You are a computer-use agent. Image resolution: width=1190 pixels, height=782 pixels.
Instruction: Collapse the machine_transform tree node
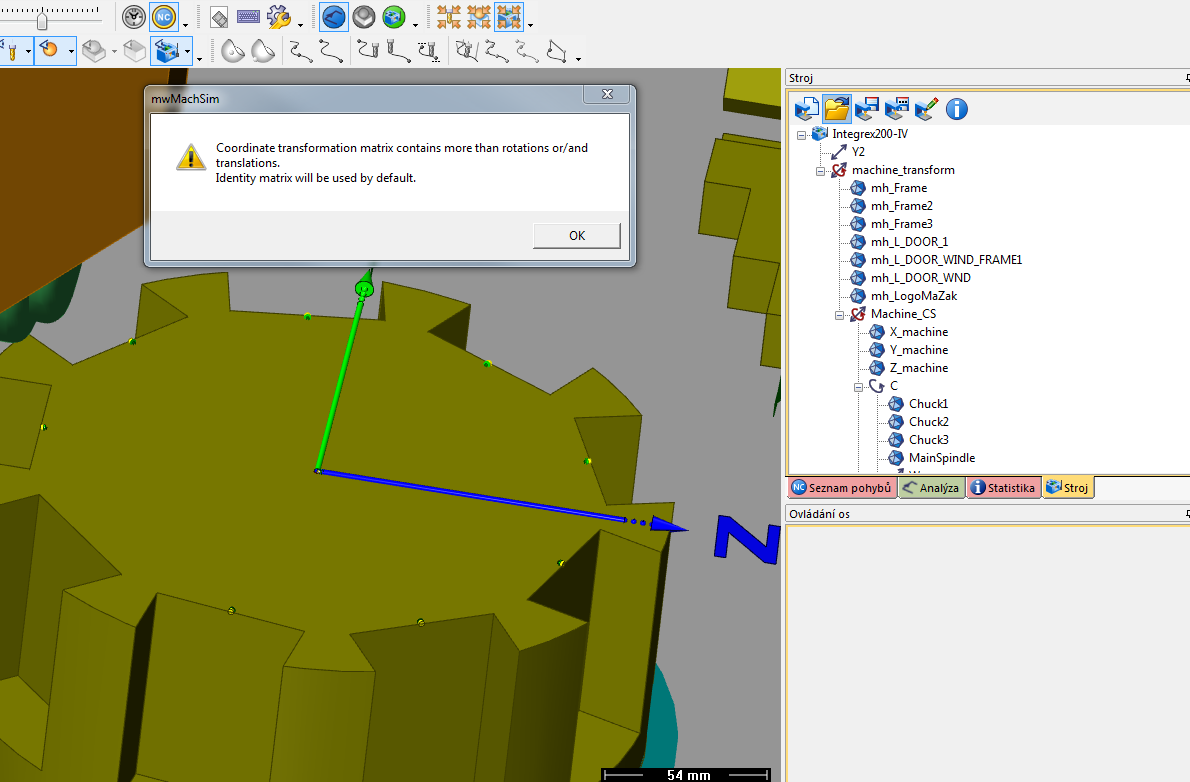(821, 170)
